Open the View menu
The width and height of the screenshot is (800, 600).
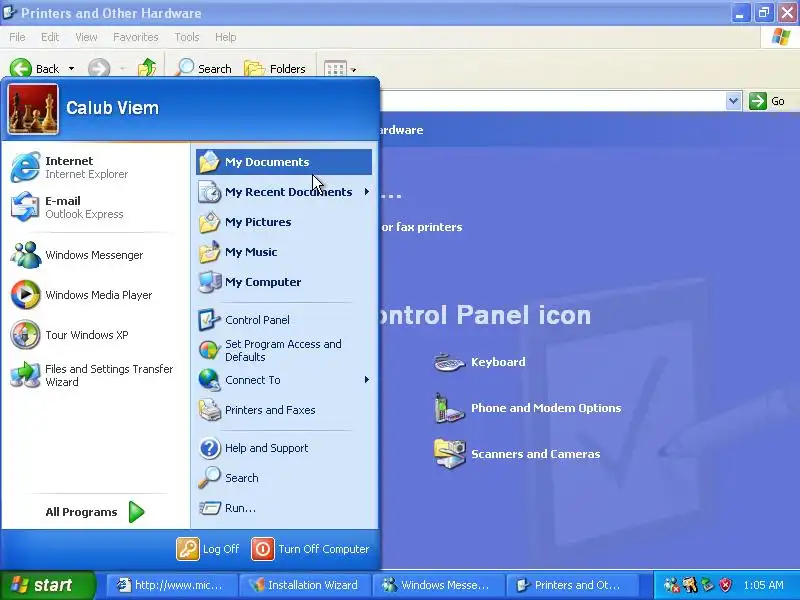point(86,37)
